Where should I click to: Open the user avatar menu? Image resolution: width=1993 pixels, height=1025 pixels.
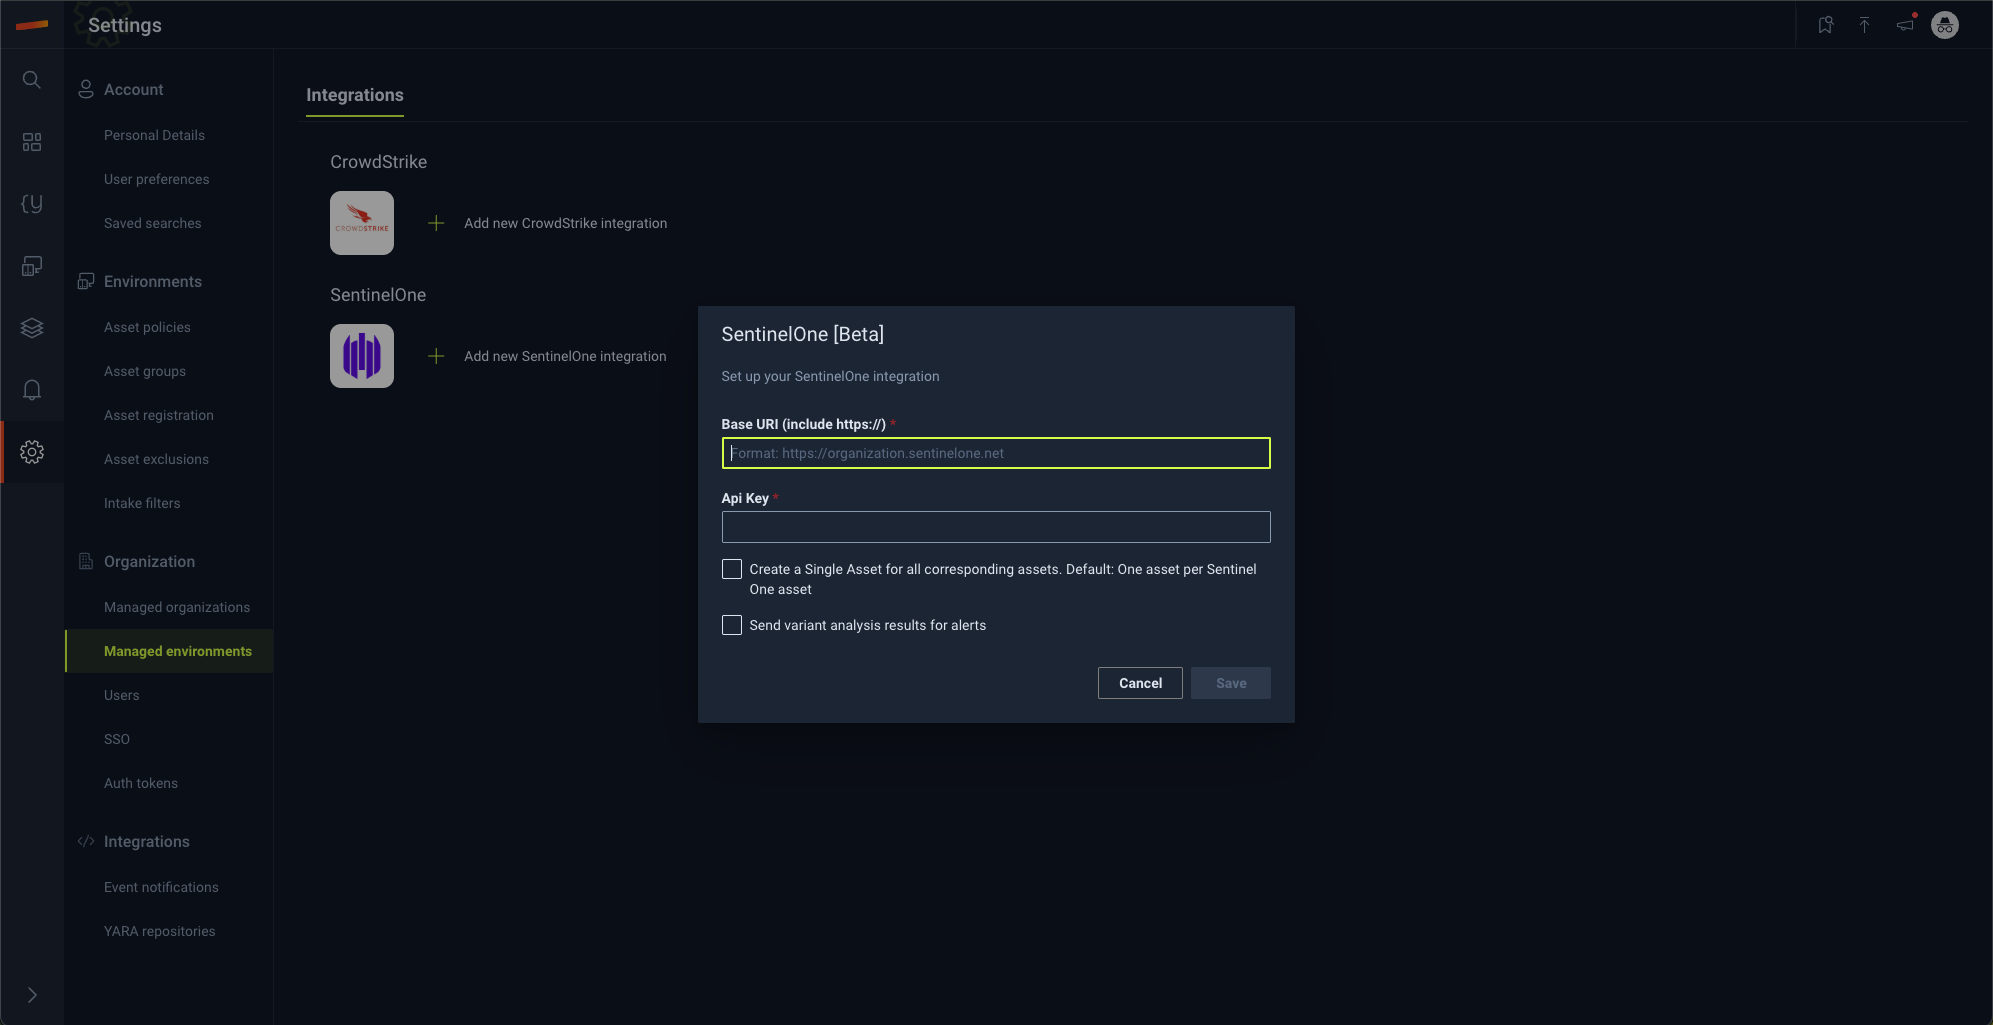pos(1945,25)
